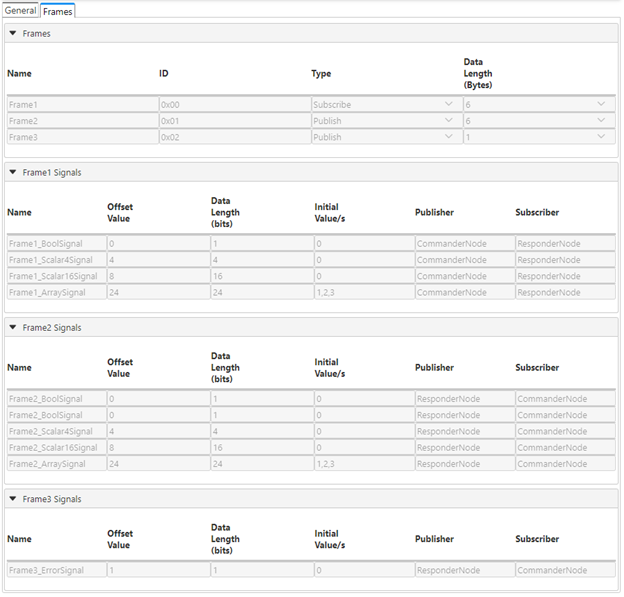Screen dimensions: 624x597
Task: Click initial value of Frame1_Scalar4Signal
Action: point(365,260)
